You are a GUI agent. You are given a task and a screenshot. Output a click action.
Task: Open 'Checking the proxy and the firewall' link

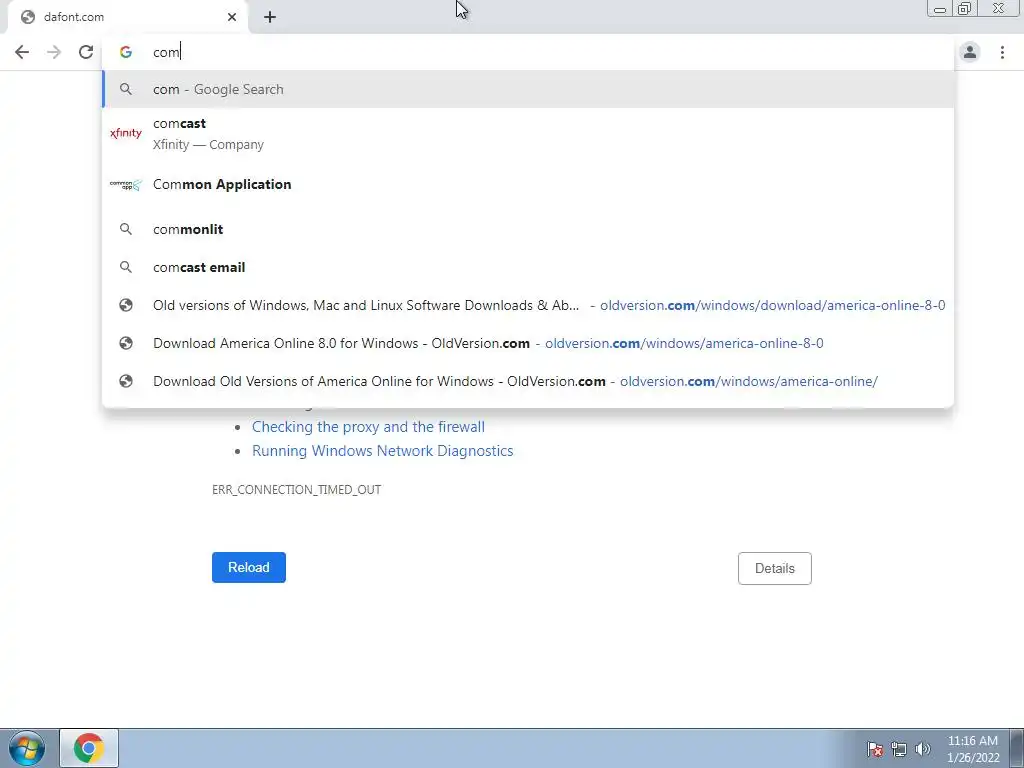368,427
